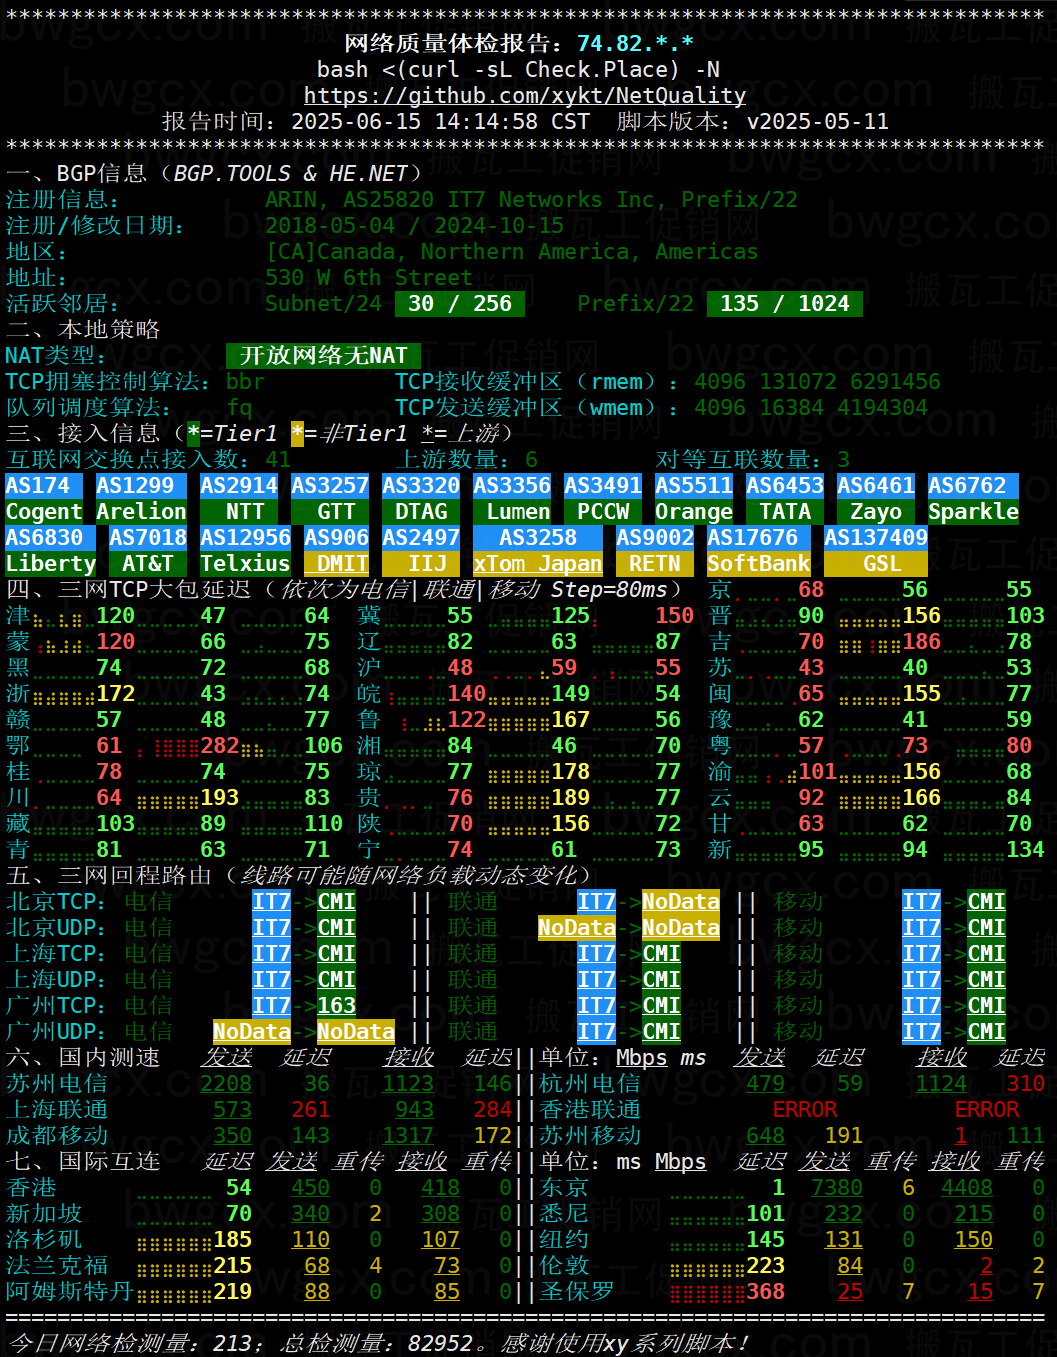The image size is (1057, 1357).
Task: Click the 伦敦 latency value 223
Action: (765, 1265)
